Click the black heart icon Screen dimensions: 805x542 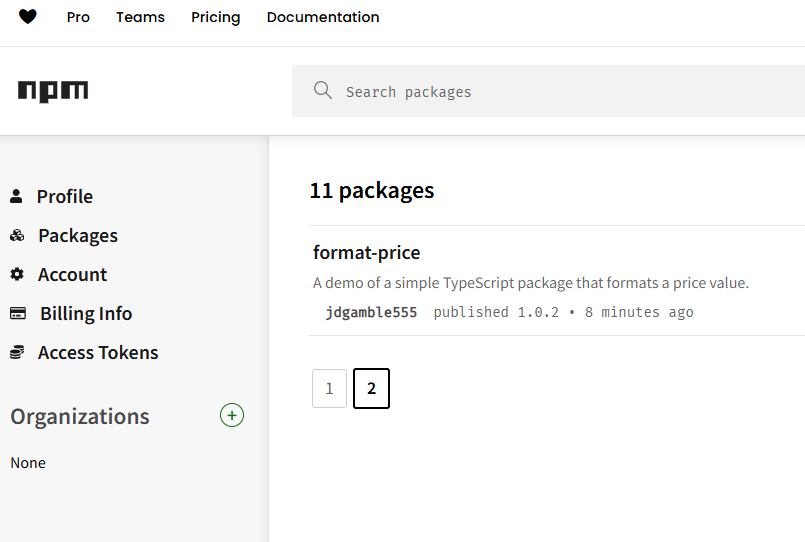point(28,17)
